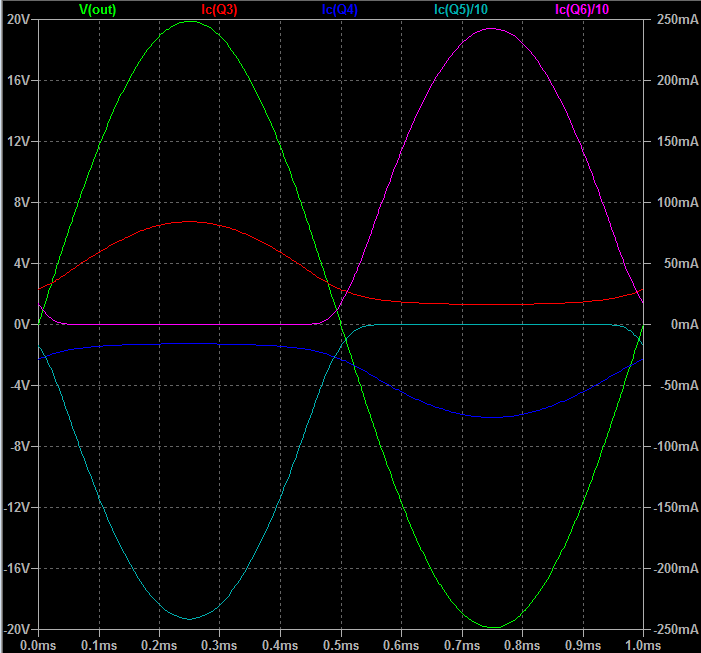The width and height of the screenshot is (701, 653).
Task: Click the -16V left axis label
Action: tap(17, 569)
